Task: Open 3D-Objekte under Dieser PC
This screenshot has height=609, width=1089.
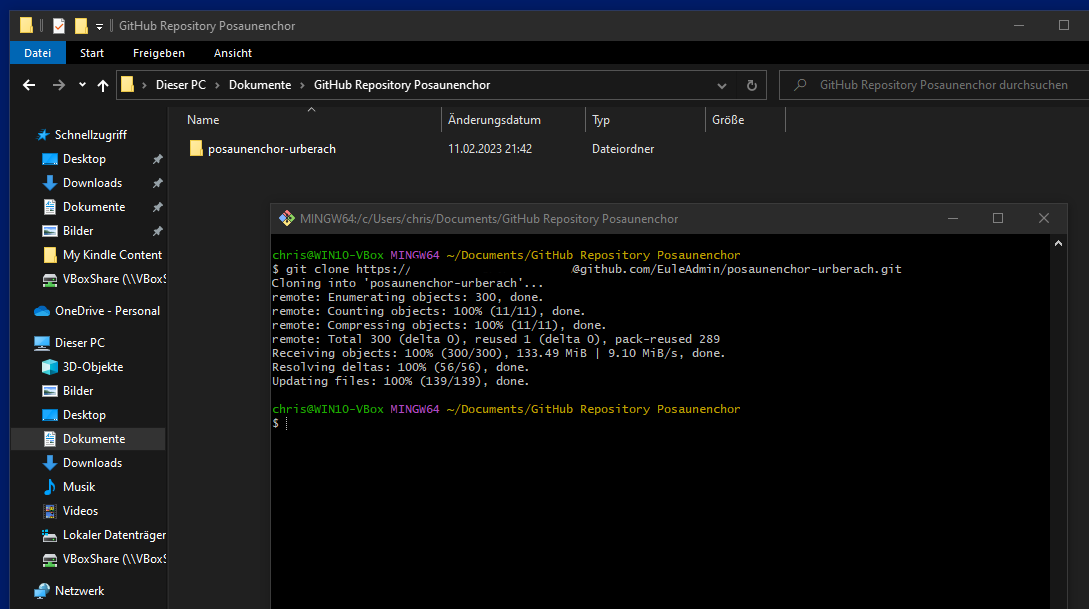Action: pos(92,367)
